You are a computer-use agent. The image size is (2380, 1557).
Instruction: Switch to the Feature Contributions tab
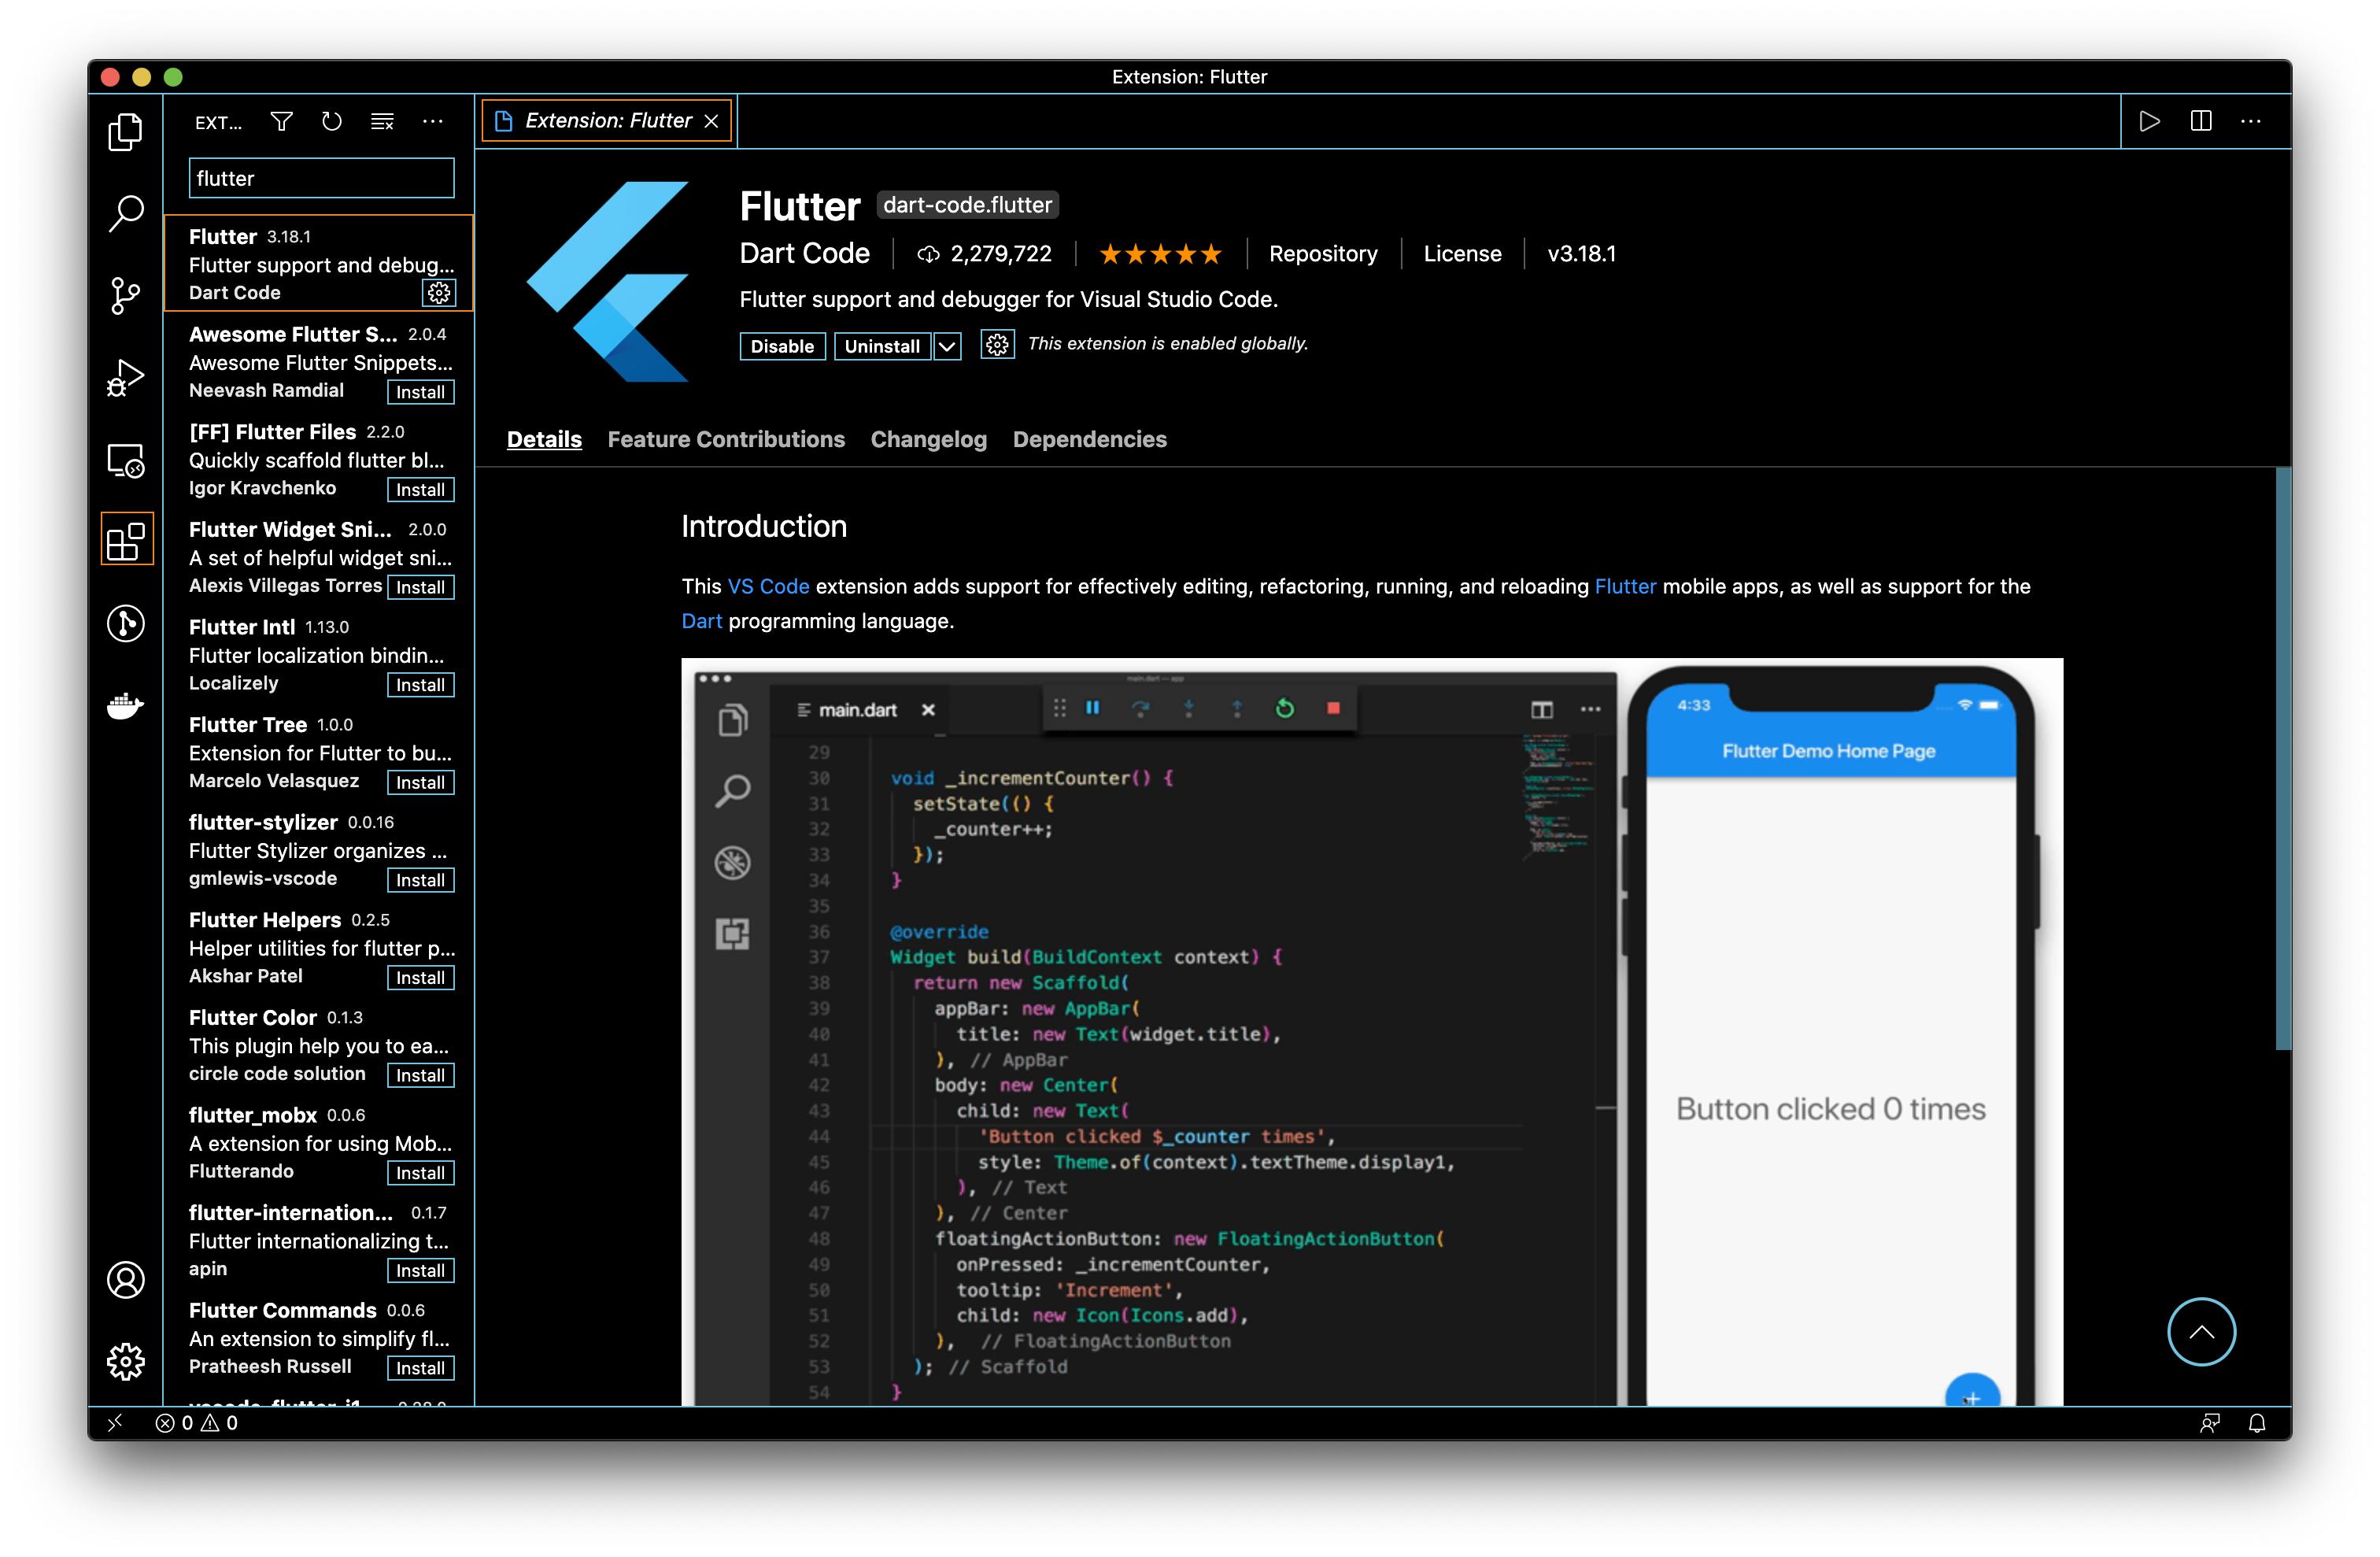click(x=726, y=439)
